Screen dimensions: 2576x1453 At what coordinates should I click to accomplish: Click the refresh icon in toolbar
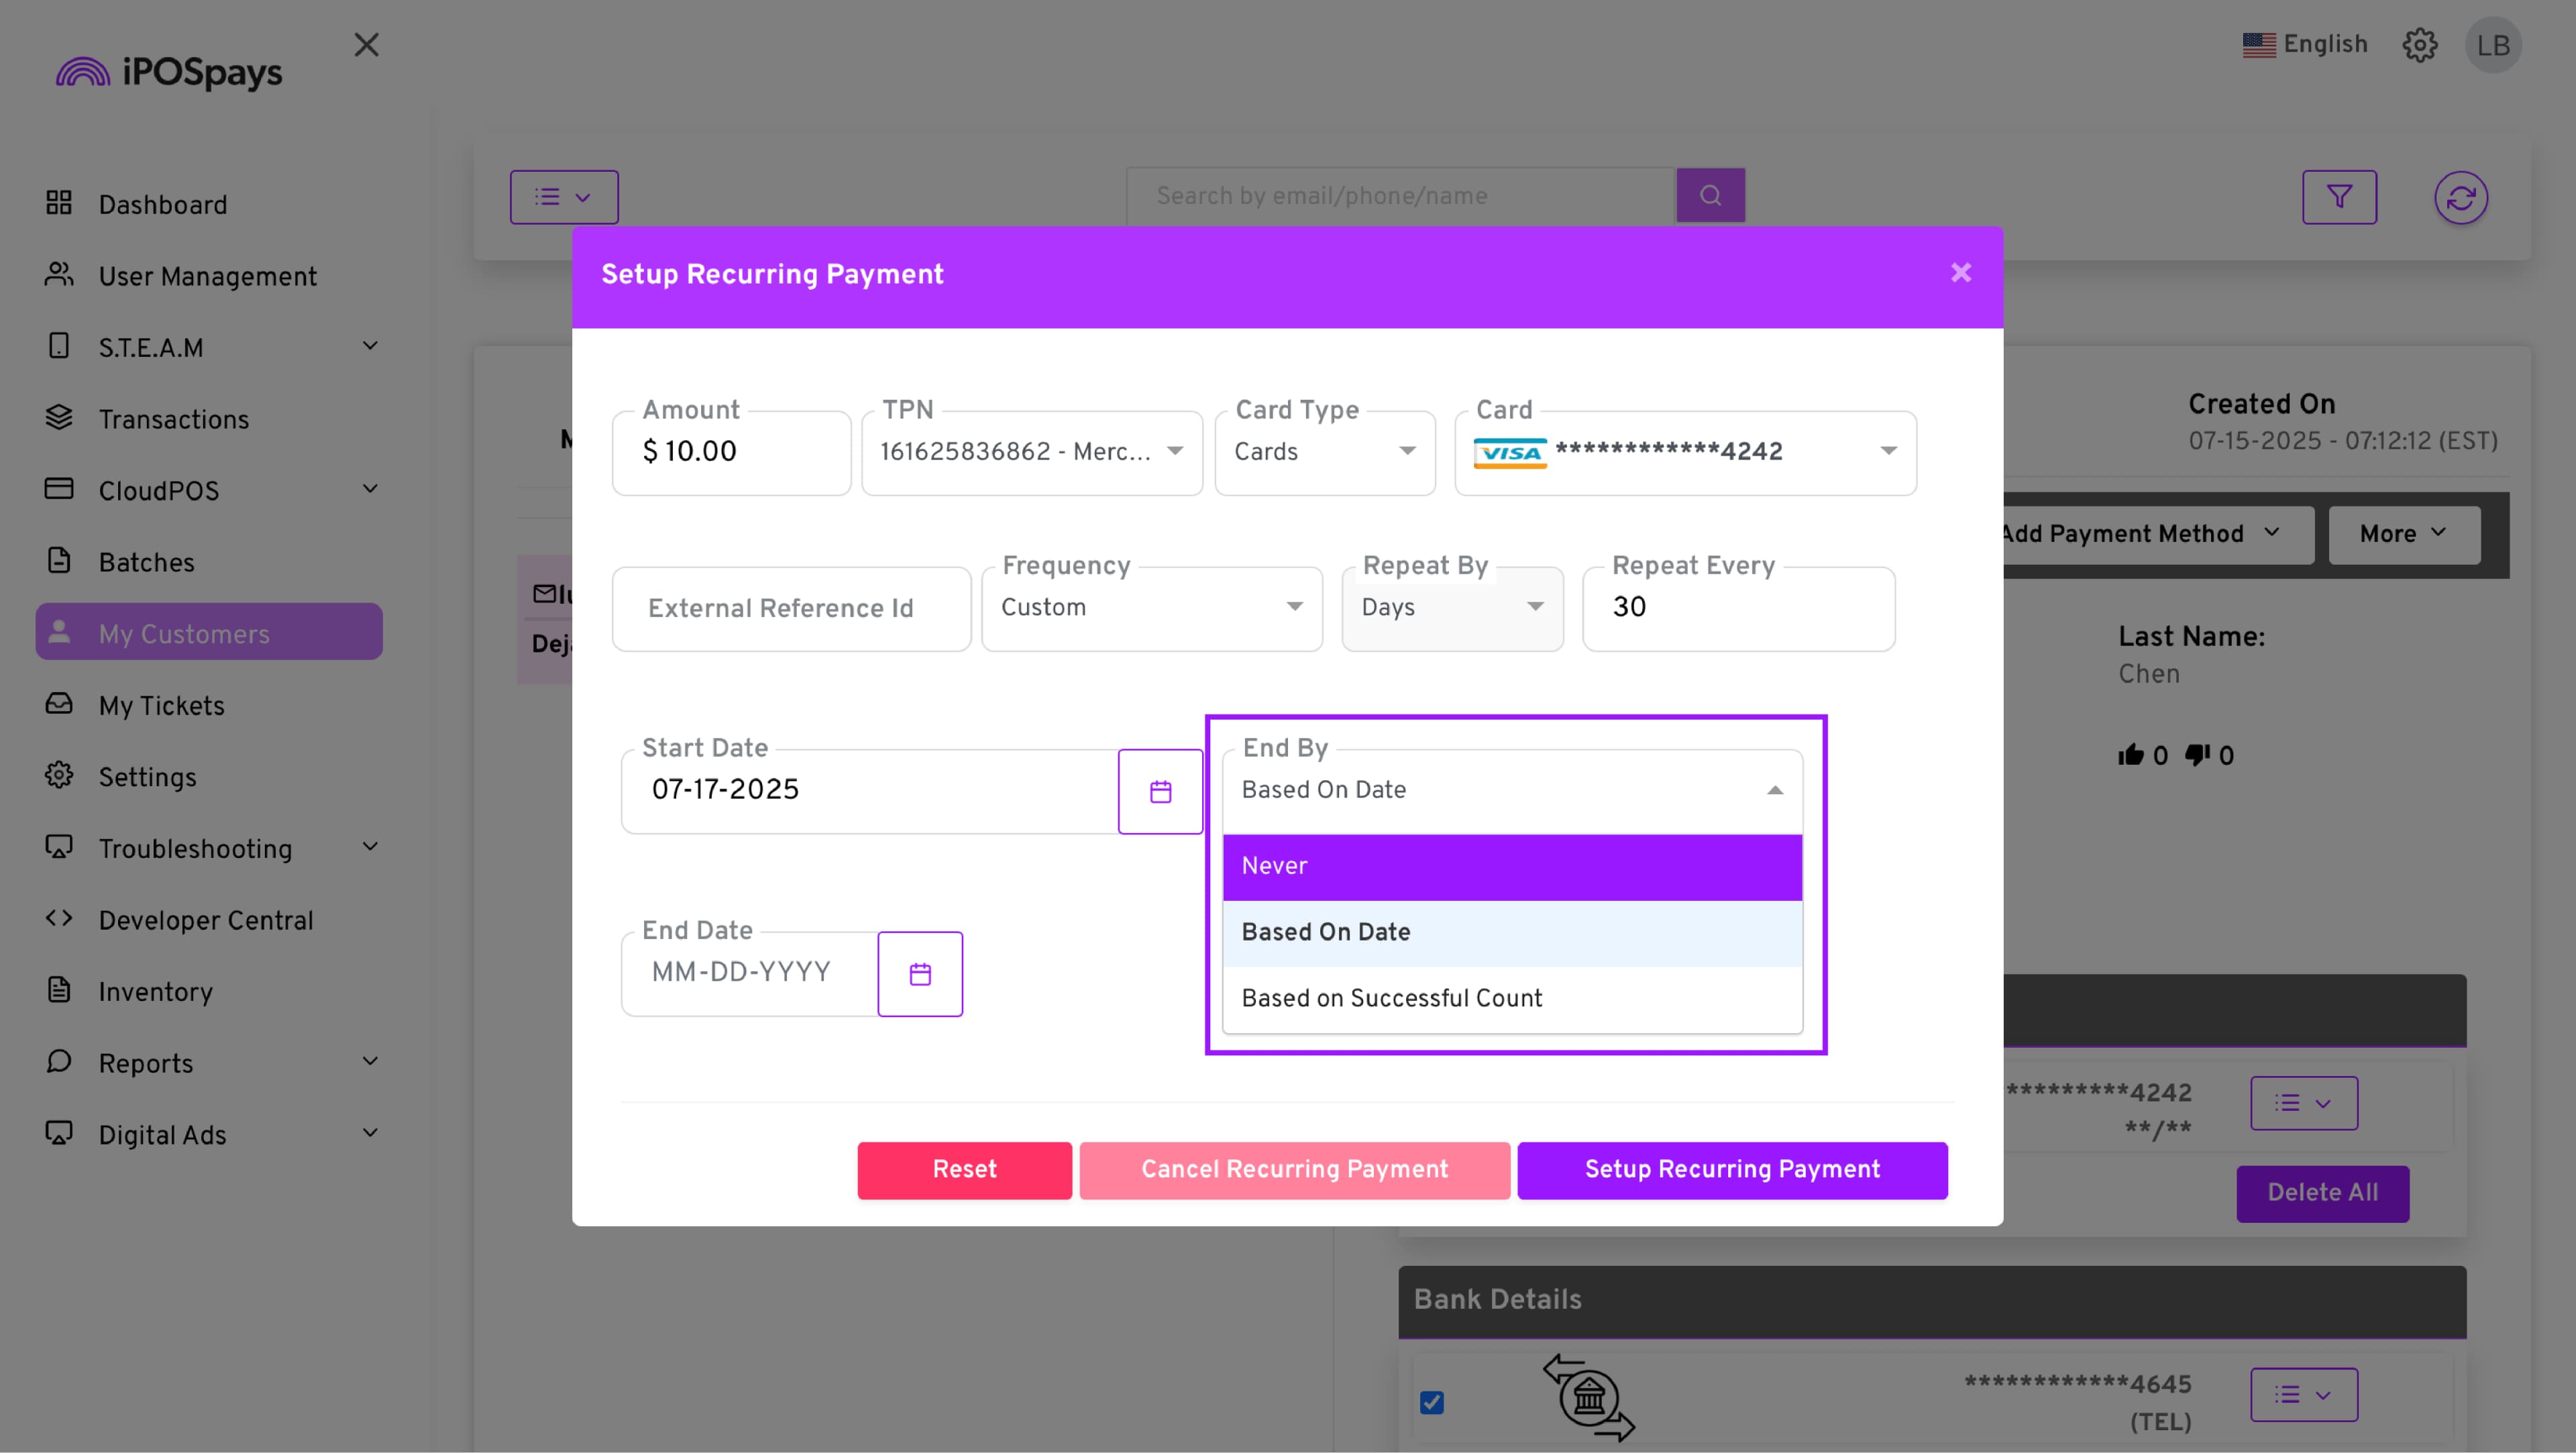2460,197
